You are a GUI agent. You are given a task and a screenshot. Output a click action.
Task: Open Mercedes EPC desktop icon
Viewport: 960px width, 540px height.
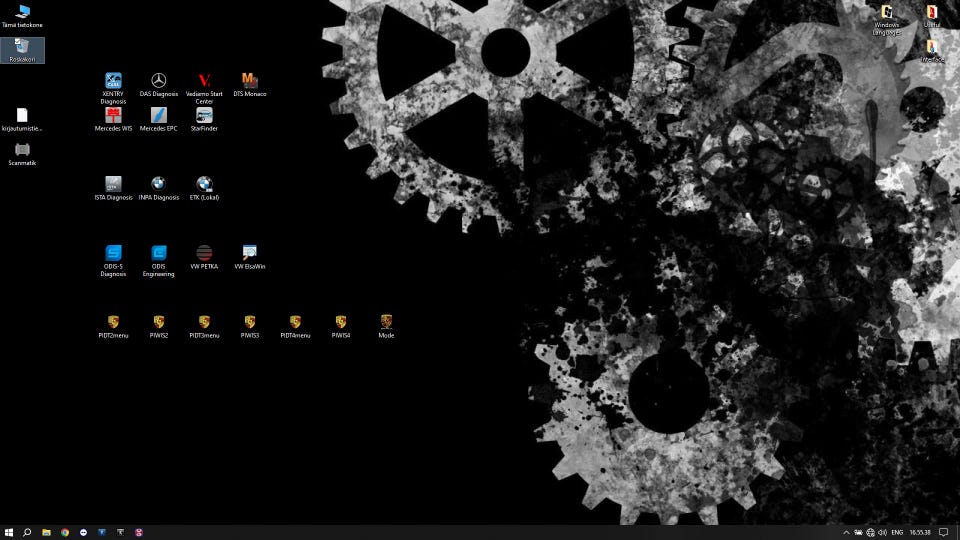pos(159,119)
